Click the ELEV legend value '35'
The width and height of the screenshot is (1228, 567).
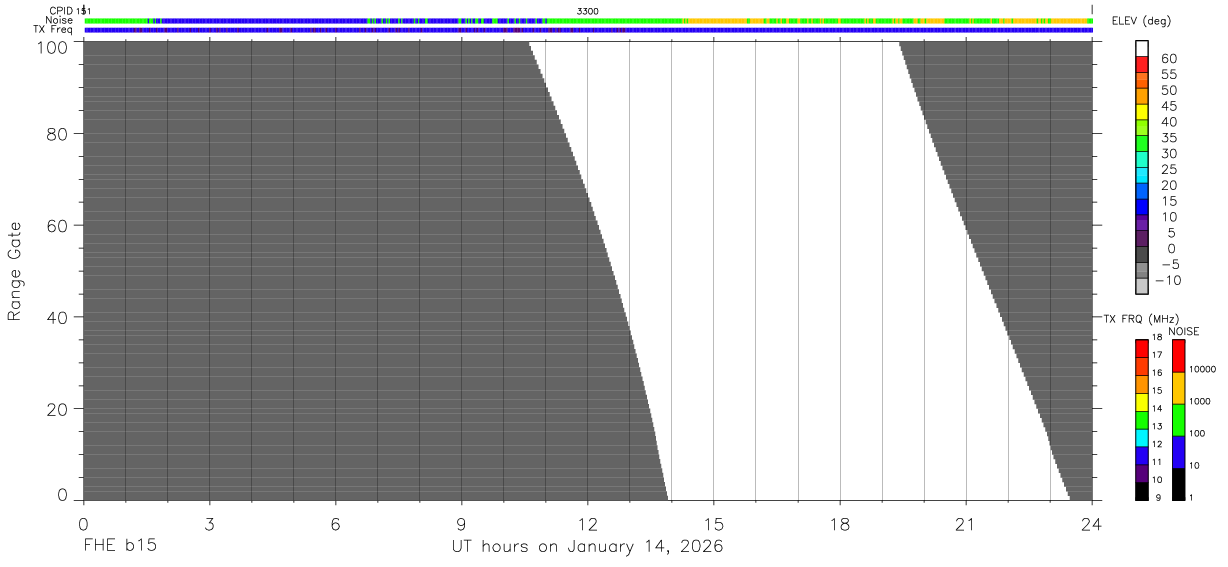pyautogui.click(x=1170, y=138)
